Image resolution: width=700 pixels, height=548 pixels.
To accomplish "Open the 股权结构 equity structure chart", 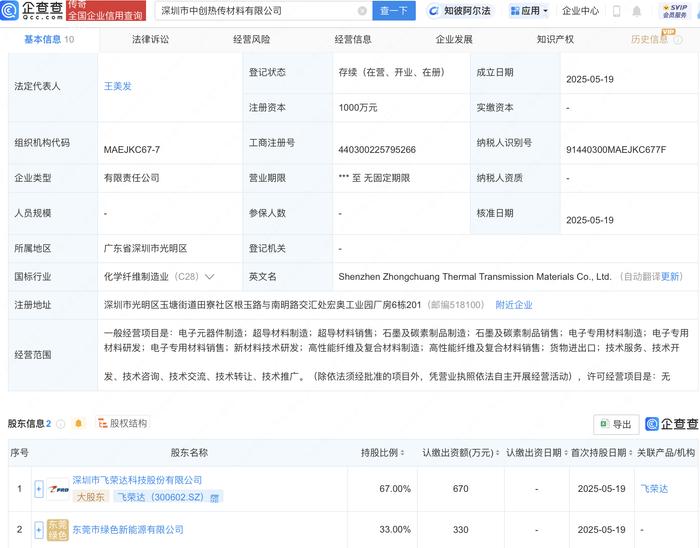I will tap(123, 423).
